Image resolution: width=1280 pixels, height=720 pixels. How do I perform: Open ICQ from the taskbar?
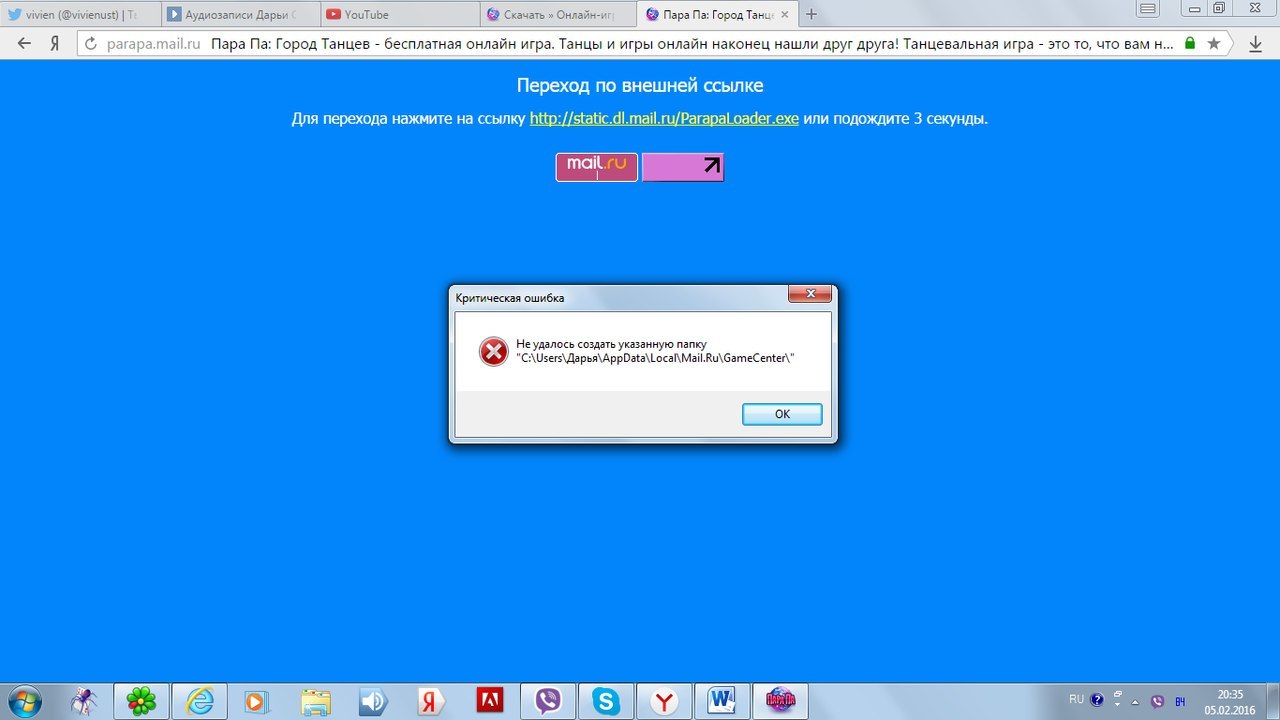(142, 701)
